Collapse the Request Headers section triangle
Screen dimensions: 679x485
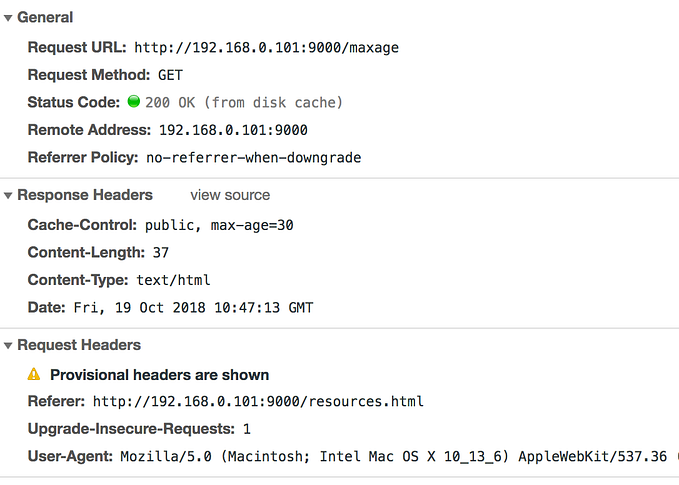[8, 346]
